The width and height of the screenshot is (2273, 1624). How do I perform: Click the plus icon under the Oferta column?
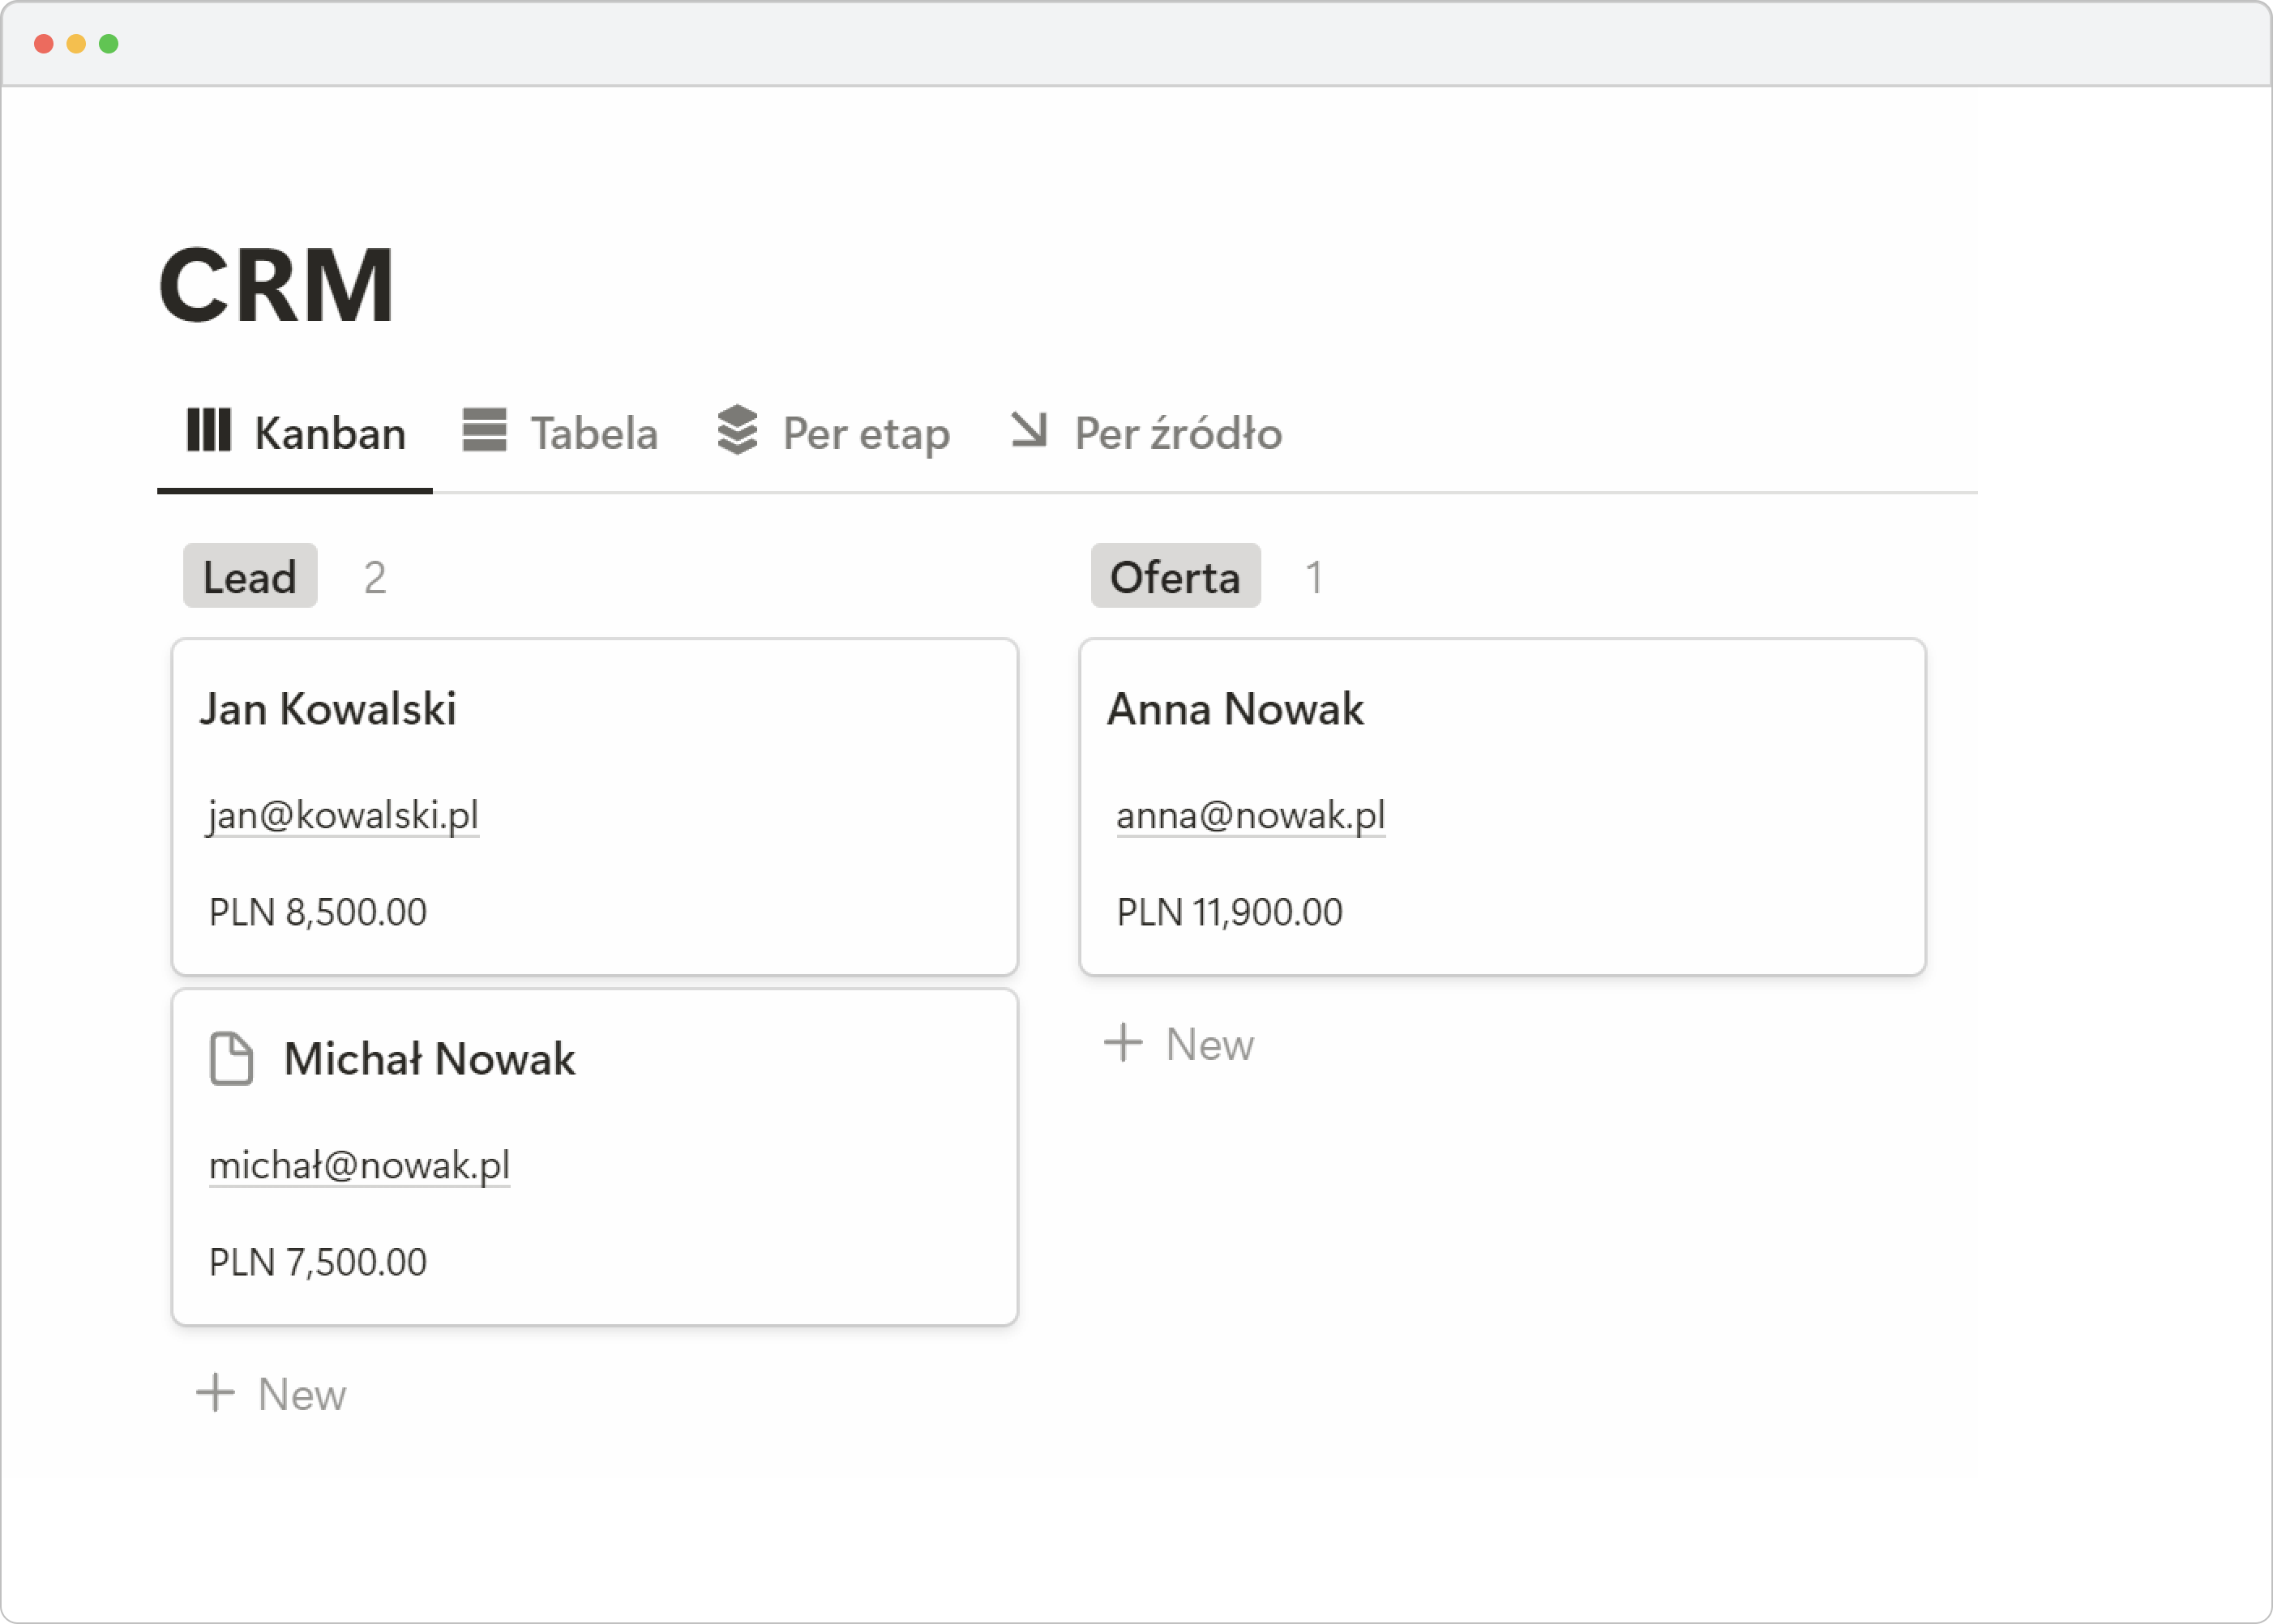click(x=1123, y=1043)
